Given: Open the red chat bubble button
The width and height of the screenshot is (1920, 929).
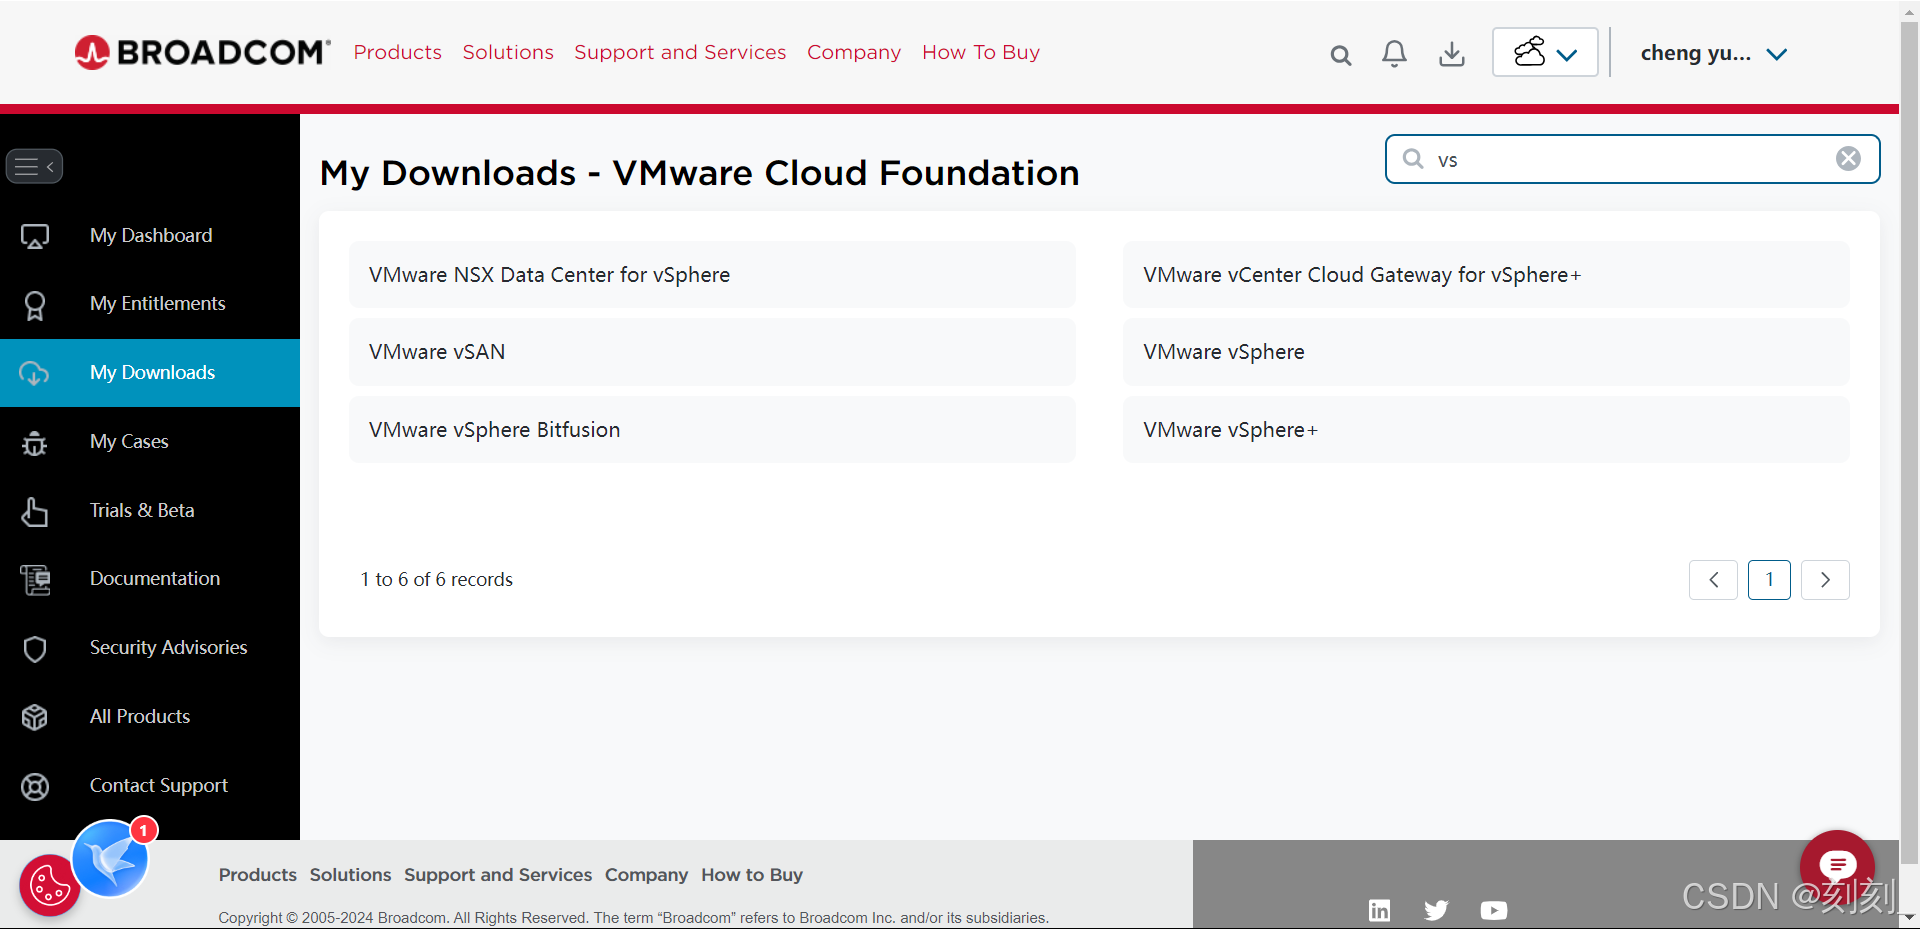Looking at the screenshot, I should (x=1837, y=866).
